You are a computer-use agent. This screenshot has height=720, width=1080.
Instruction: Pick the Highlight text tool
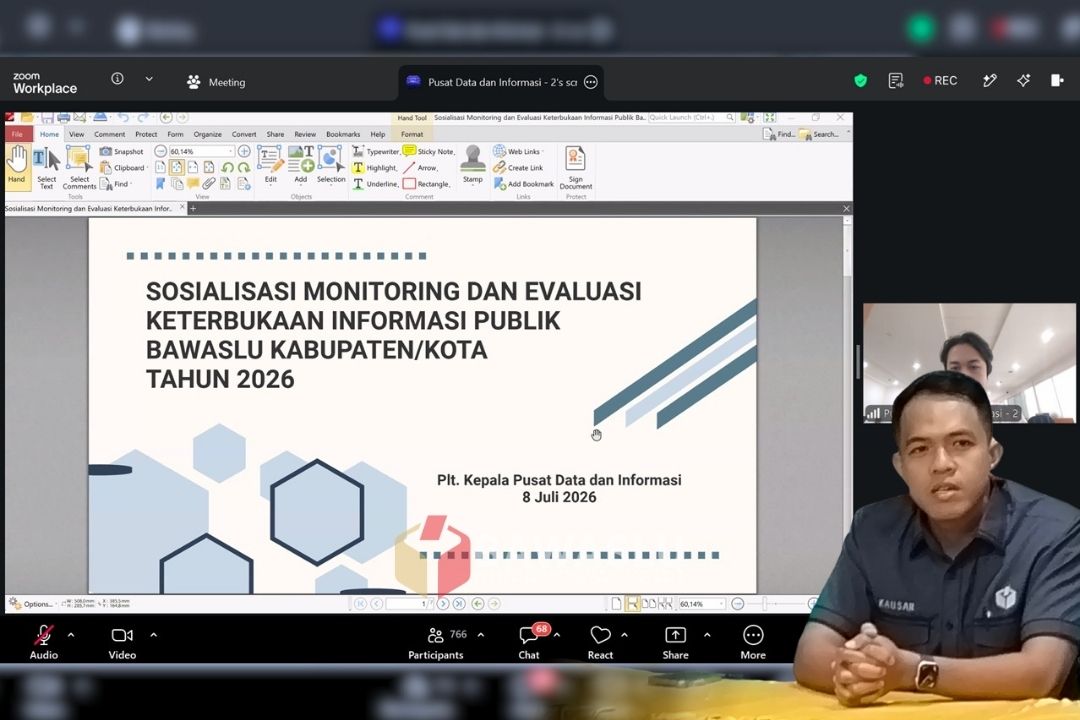coord(375,168)
